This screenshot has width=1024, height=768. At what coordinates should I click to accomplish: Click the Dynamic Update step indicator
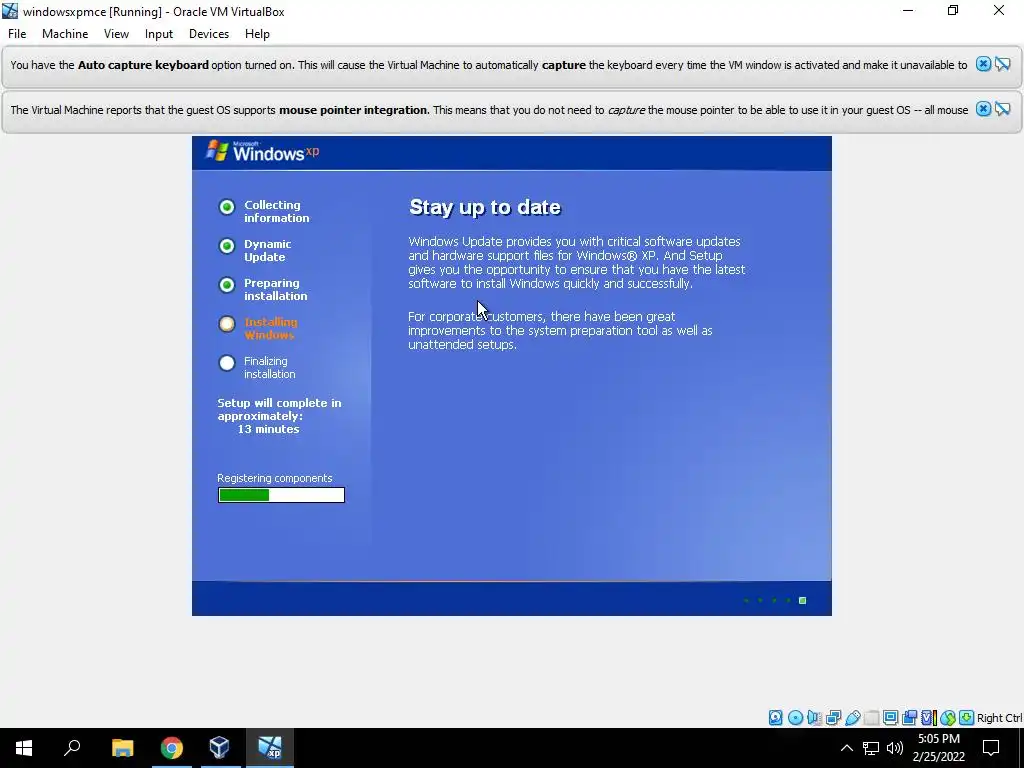click(227, 246)
